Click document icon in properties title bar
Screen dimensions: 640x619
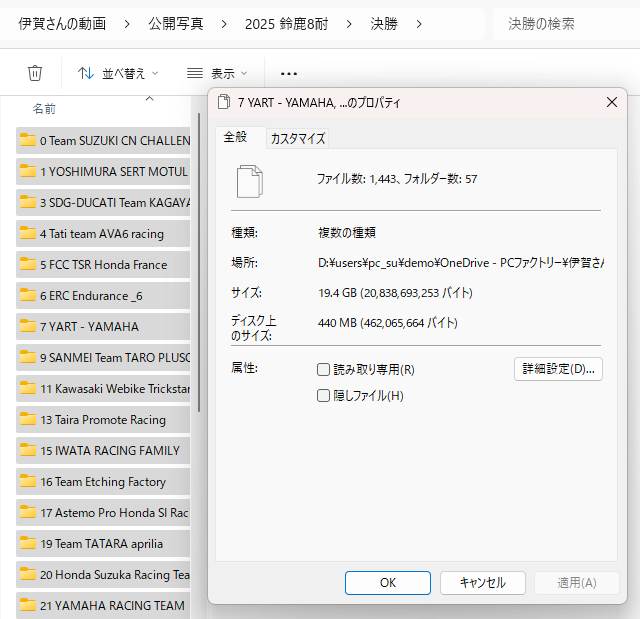(x=224, y=102)
